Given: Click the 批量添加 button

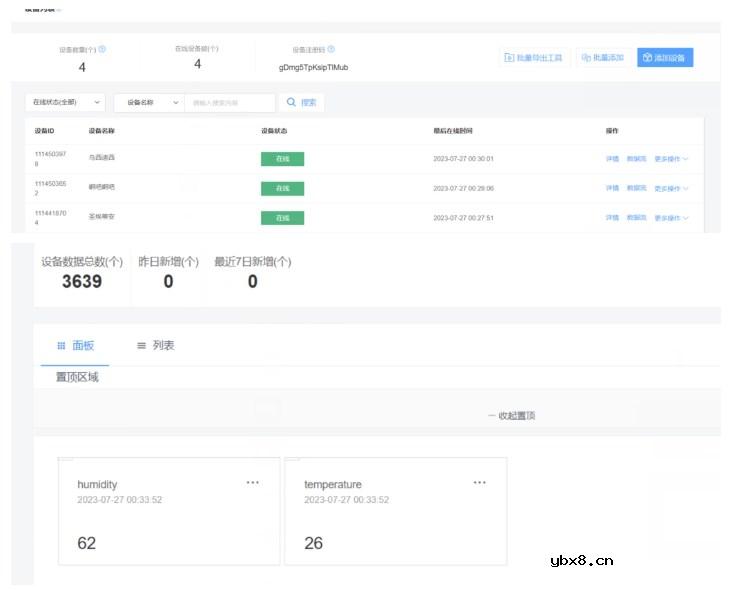Looking at the screenshot, I should pos(602,58).
